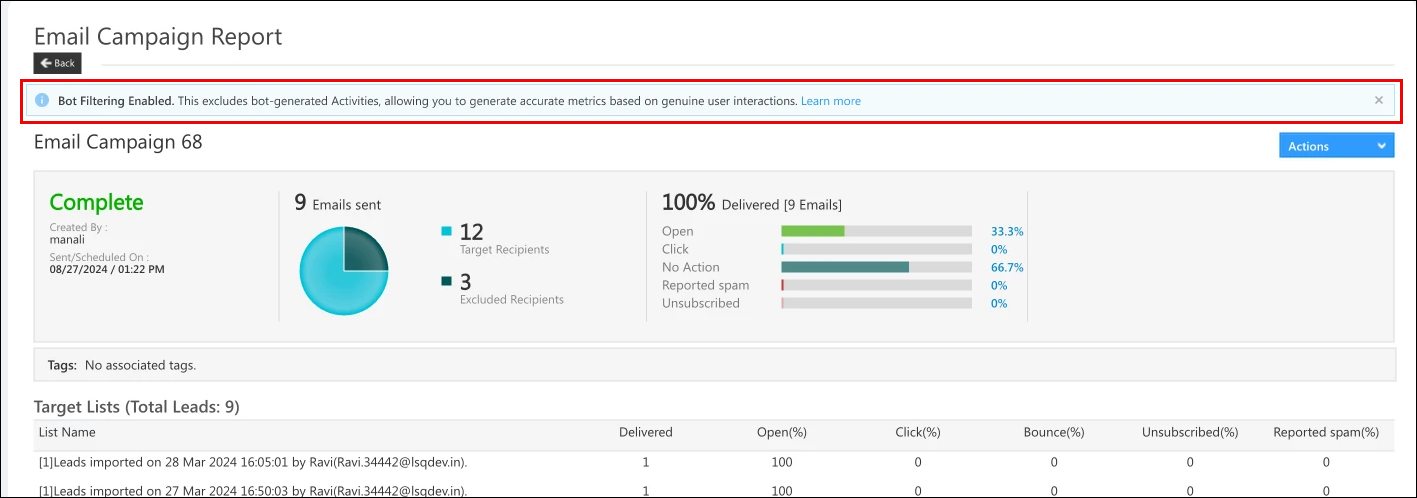Screen dimensions: 1417x498
Task: Click the Open(%) column header
Action: coord(781,433)
